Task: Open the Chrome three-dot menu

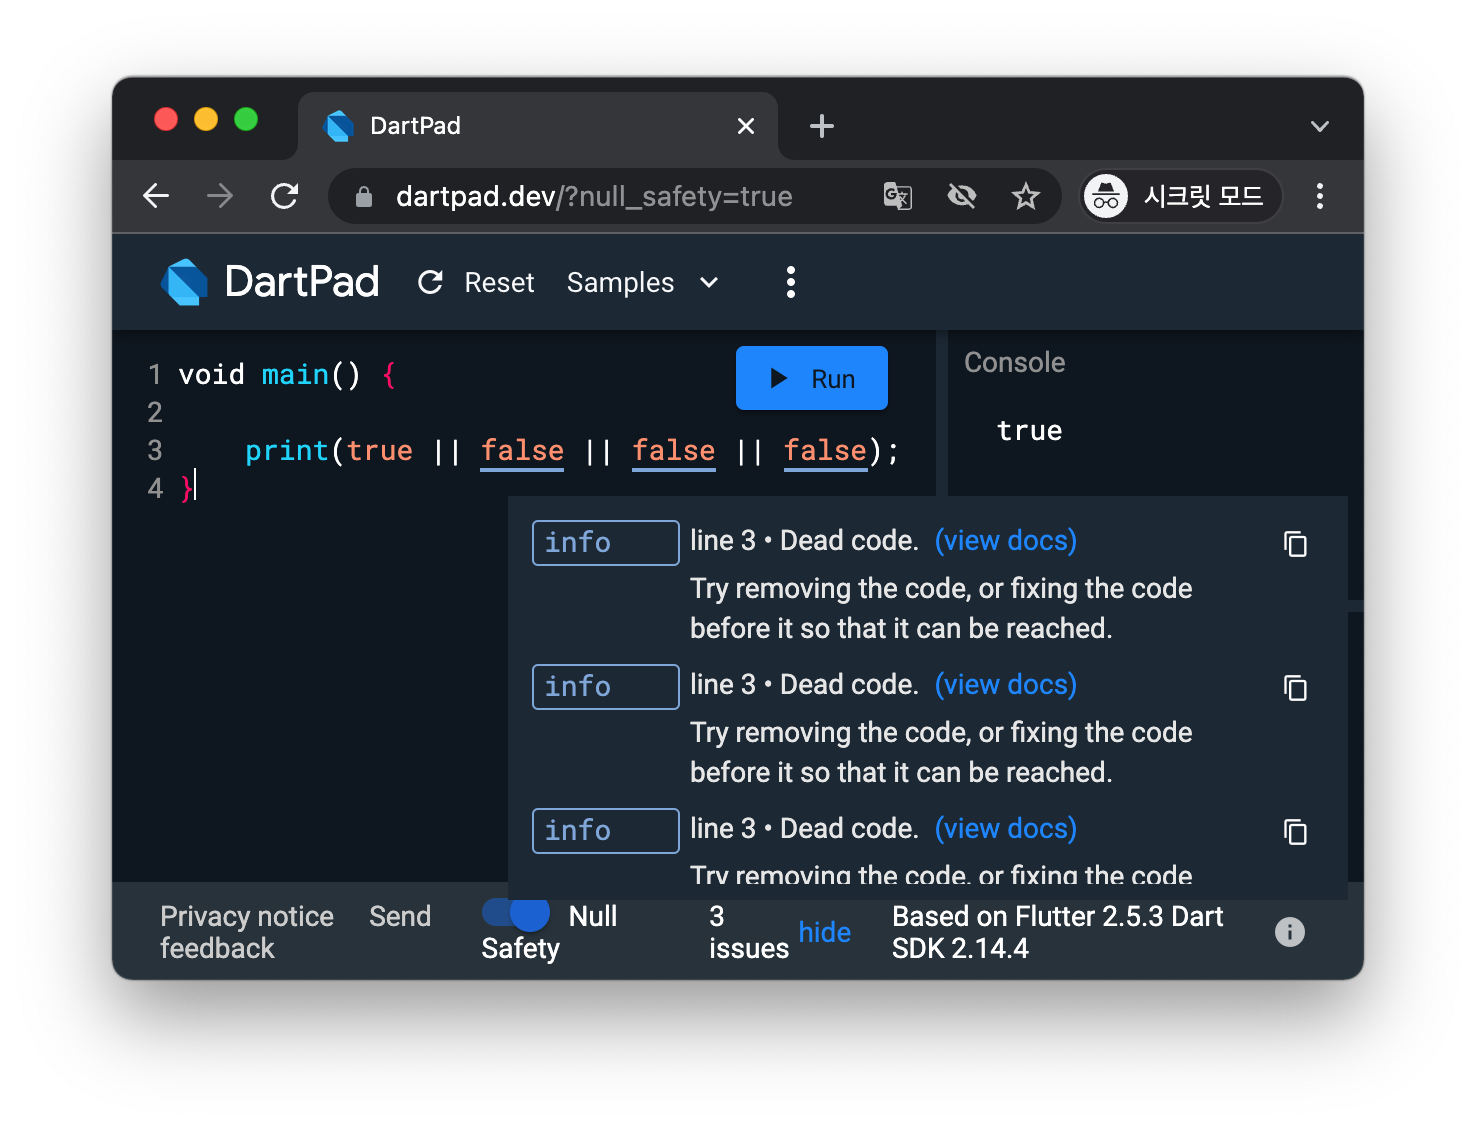Action: coord(1320,196)
